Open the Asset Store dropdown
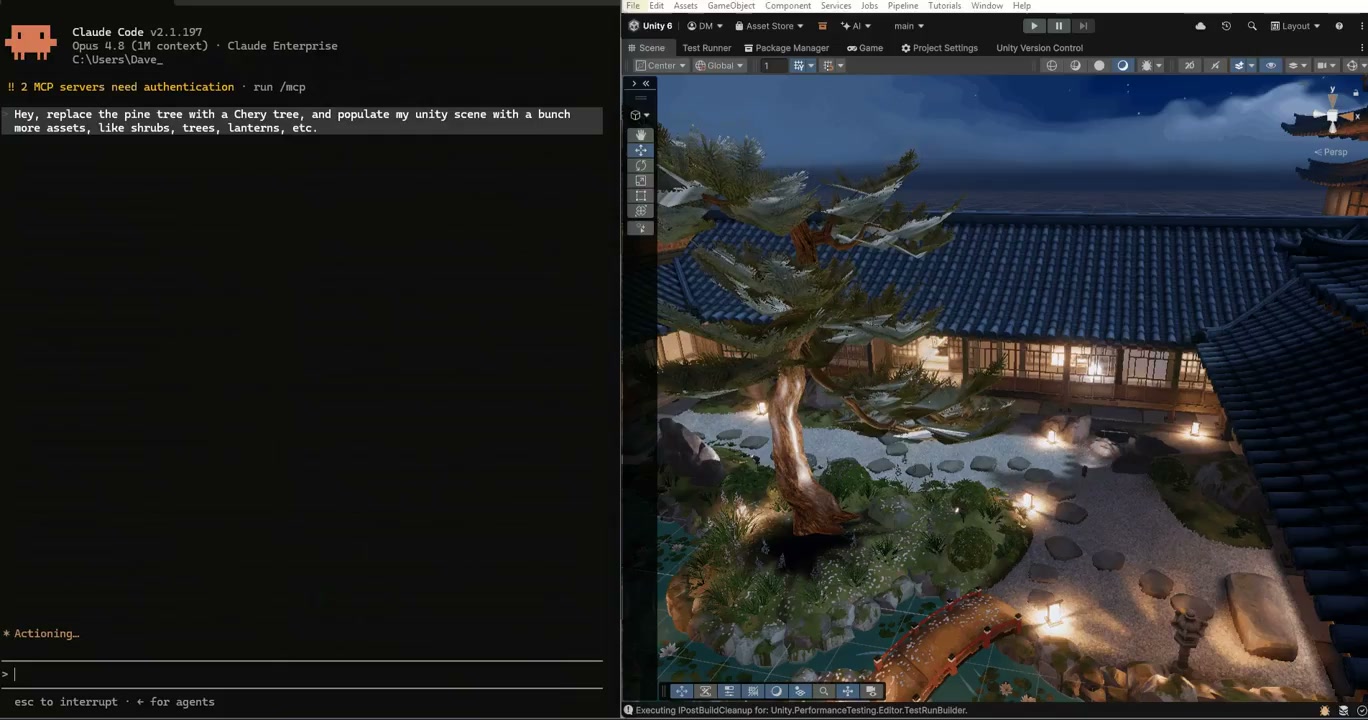This screenshot has width=1368, height=720. click(x=769, y=26)
